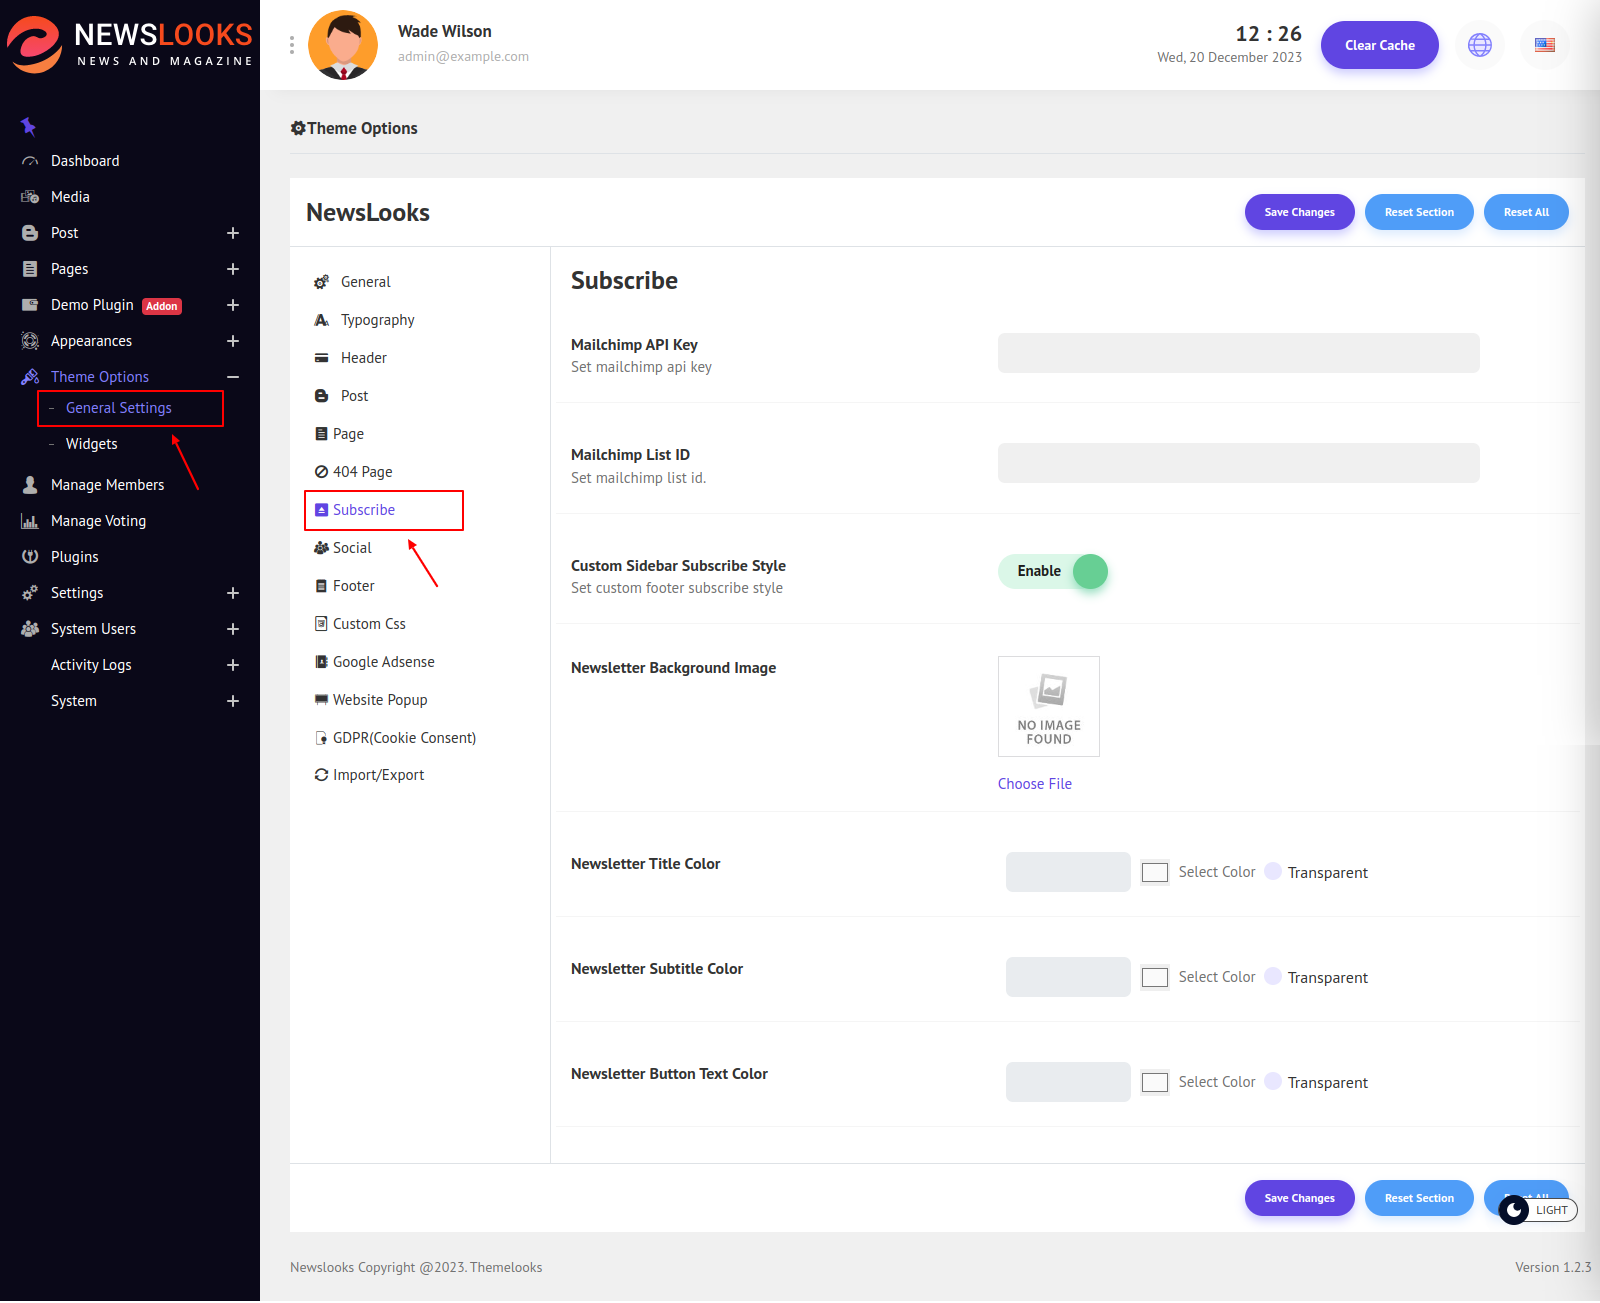Click the top Save Changes button
Viewport: 1600px width, 1303px height.
click(1298, 212)
